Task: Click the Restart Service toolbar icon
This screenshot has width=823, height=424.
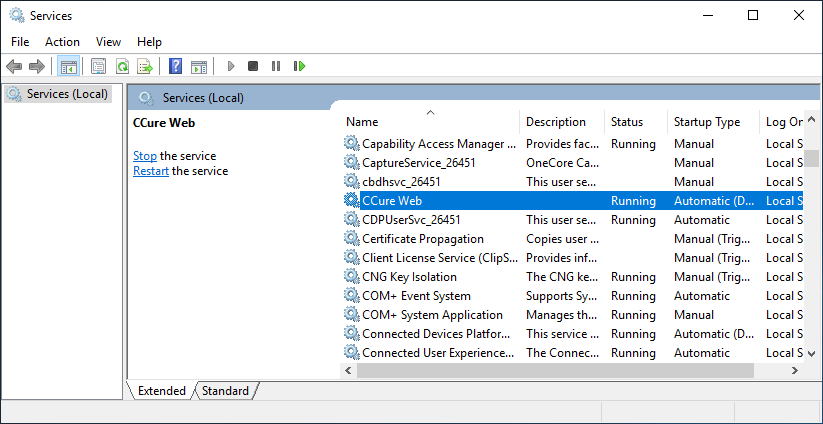Action: (299, 66)
